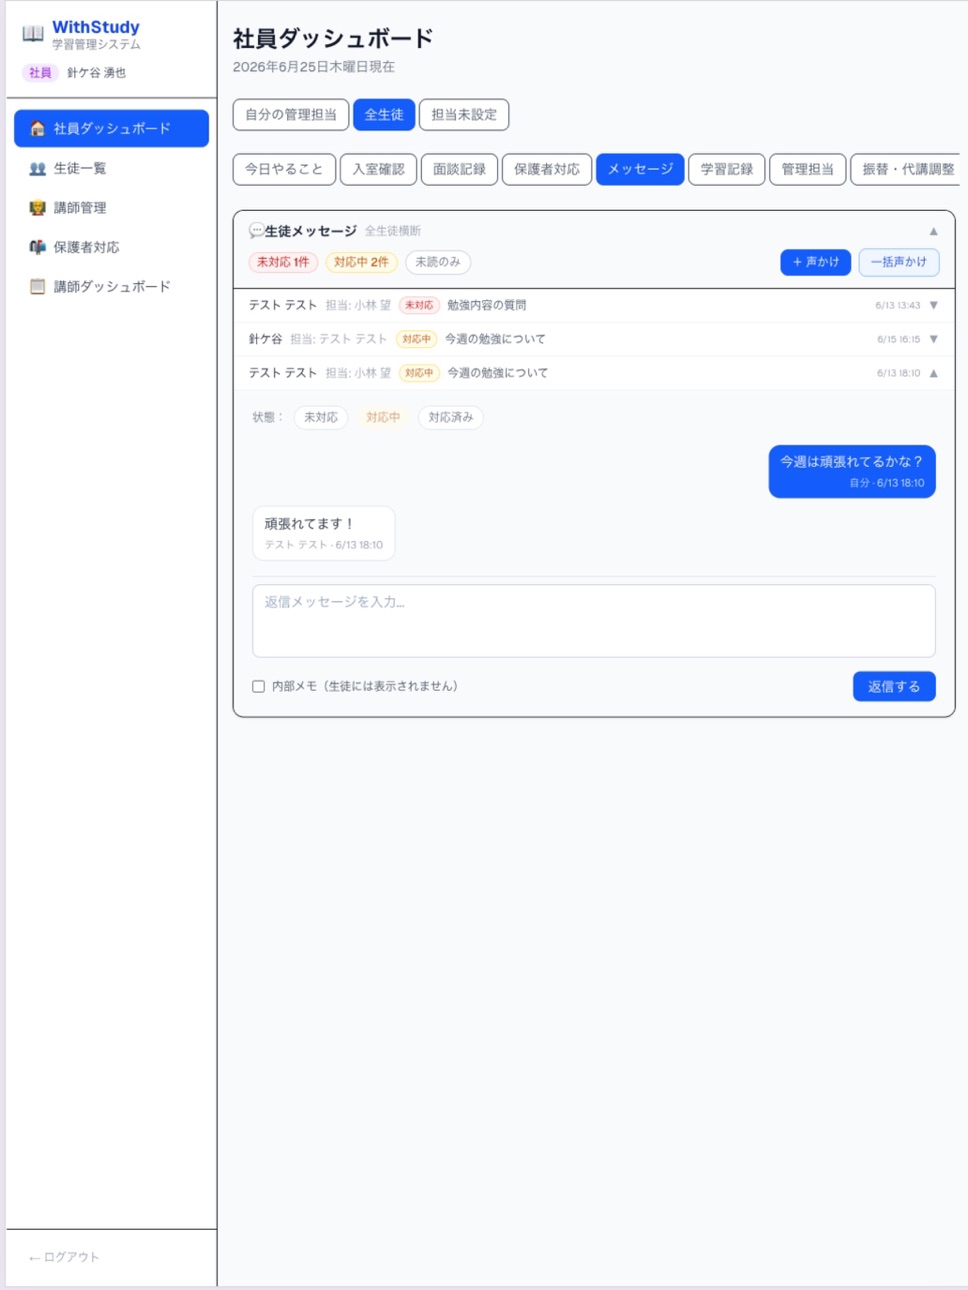
Task: Click the people icon beside 生徒一覧
Action: click(x=38, y=169)
